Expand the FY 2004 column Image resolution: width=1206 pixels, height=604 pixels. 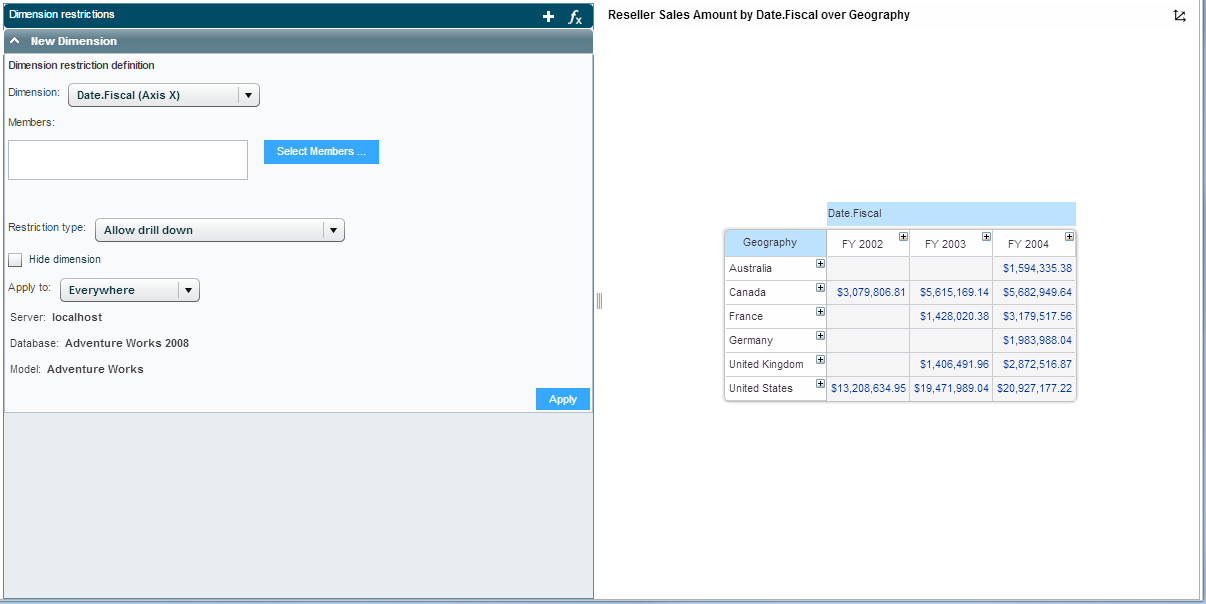(x=1069, y=237)
